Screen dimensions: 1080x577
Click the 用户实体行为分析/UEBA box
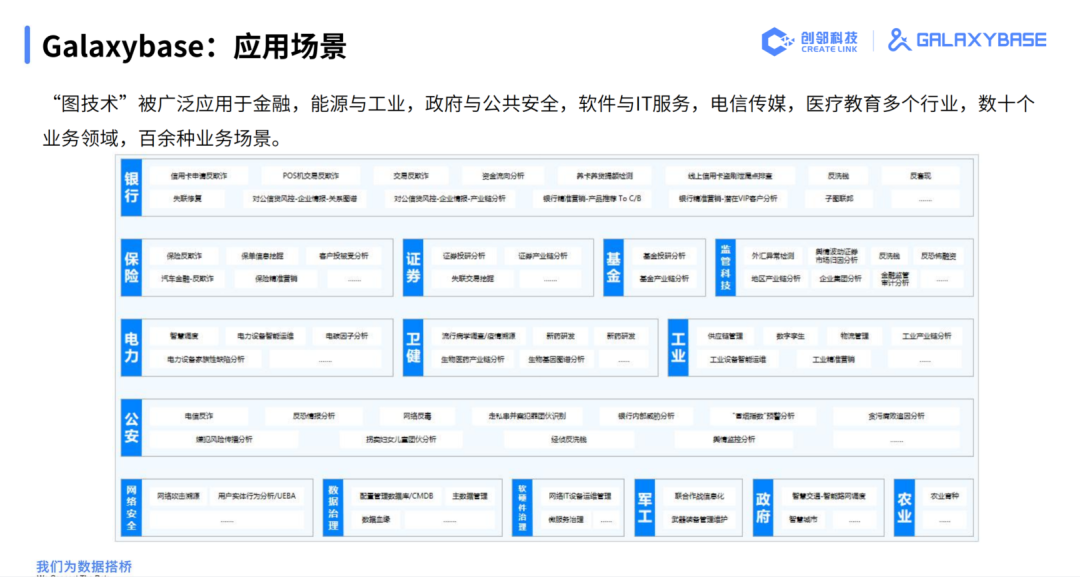[257, 496]
